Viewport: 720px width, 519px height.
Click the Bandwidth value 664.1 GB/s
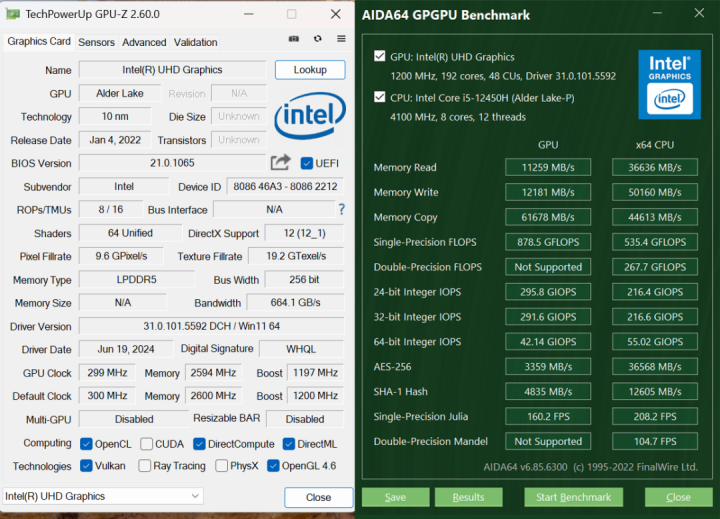pyautogui.click(x=295, y=303)
